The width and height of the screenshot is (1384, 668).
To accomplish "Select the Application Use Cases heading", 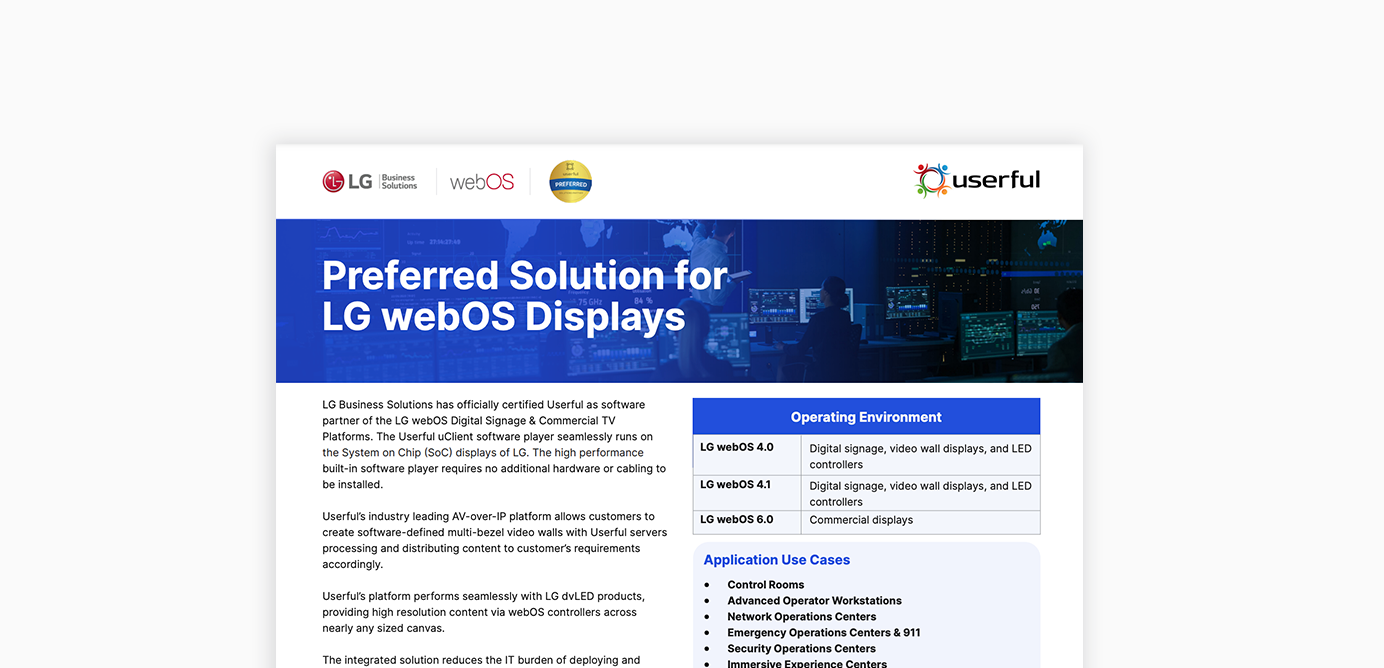I will pyautogui.click(x=776, y=560).
